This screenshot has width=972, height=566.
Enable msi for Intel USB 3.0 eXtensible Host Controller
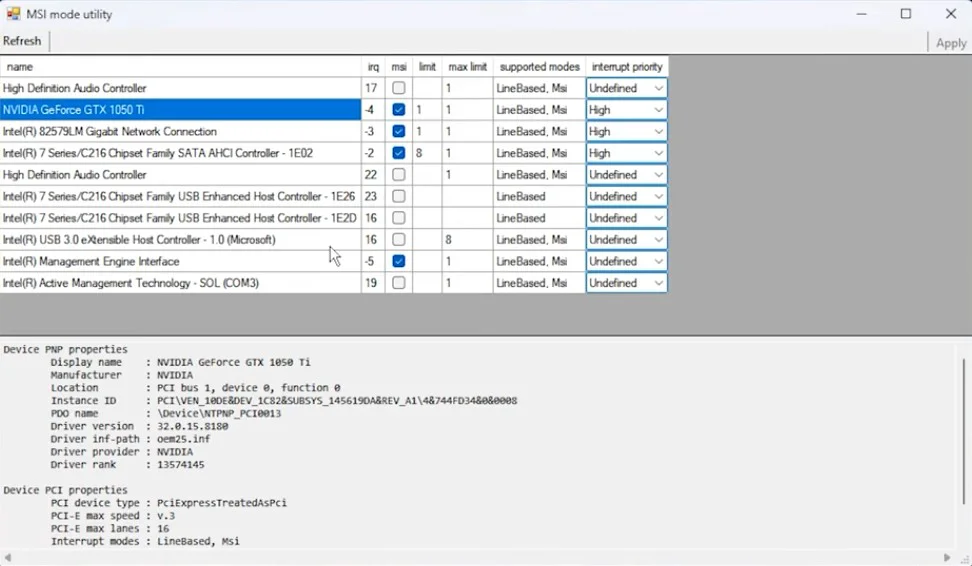click(399, 240)
